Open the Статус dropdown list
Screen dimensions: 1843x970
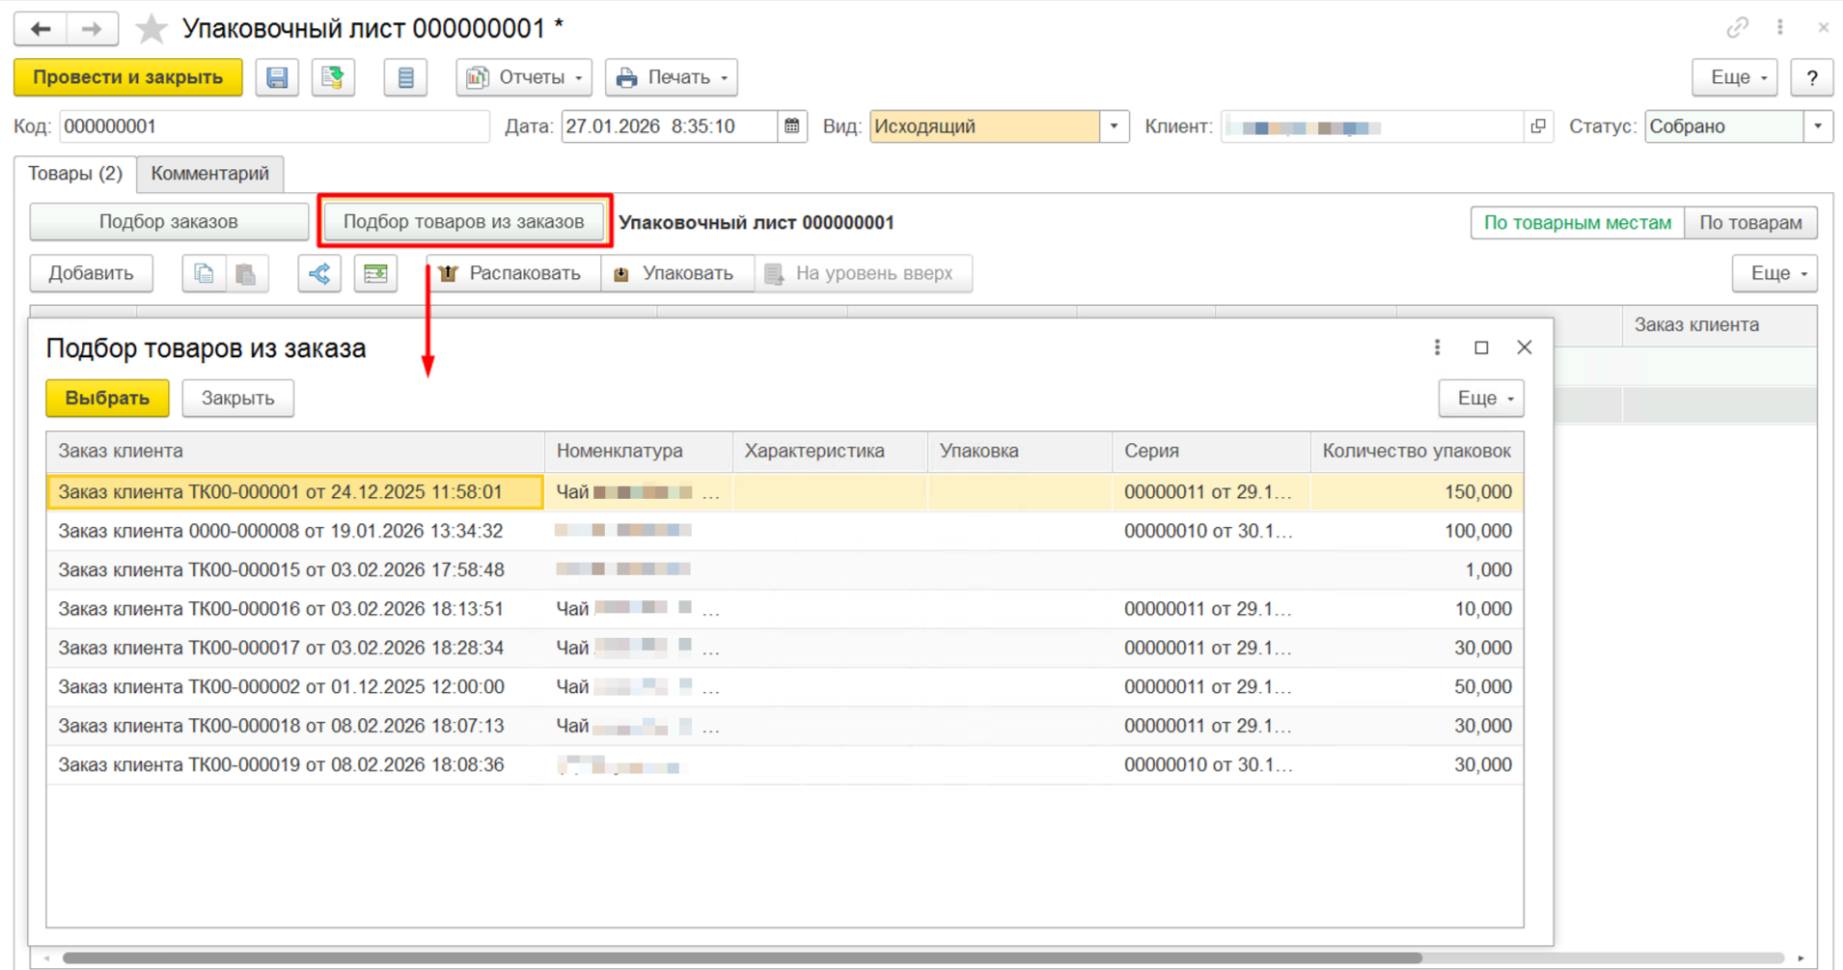point(1818,126)
